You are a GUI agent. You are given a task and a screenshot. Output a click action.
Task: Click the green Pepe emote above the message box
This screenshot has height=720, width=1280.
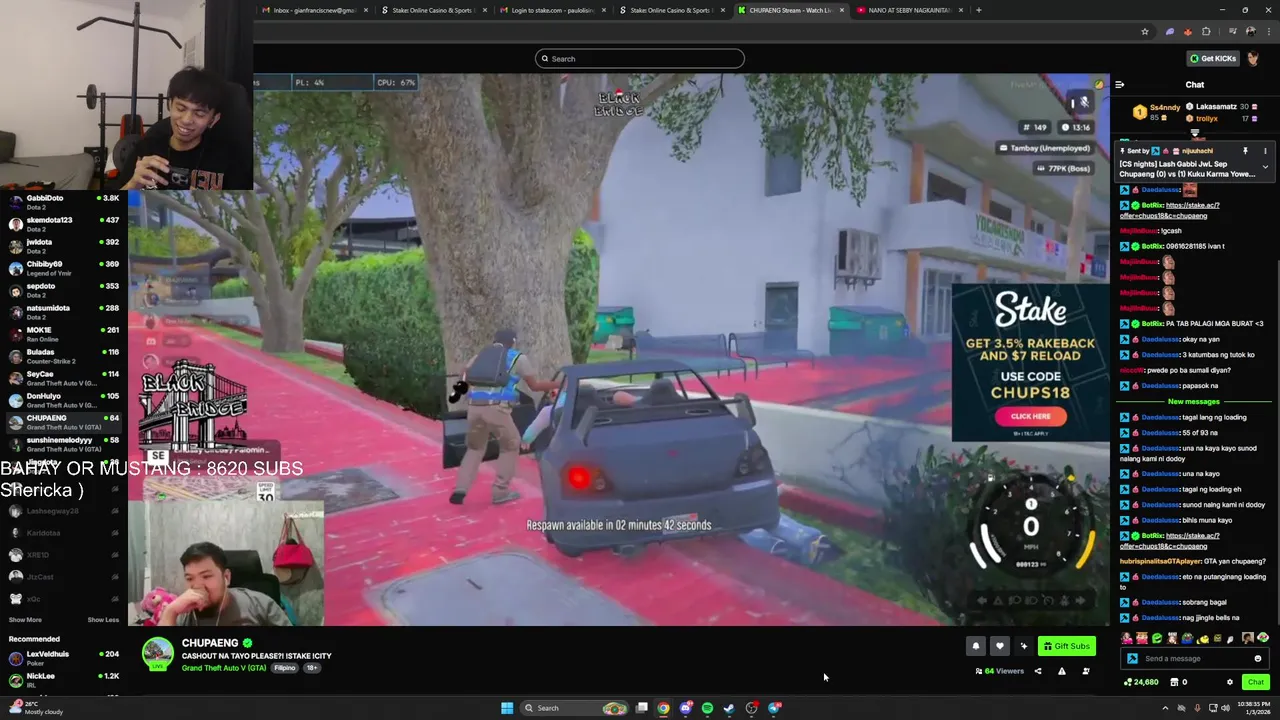click(1157, 638)
